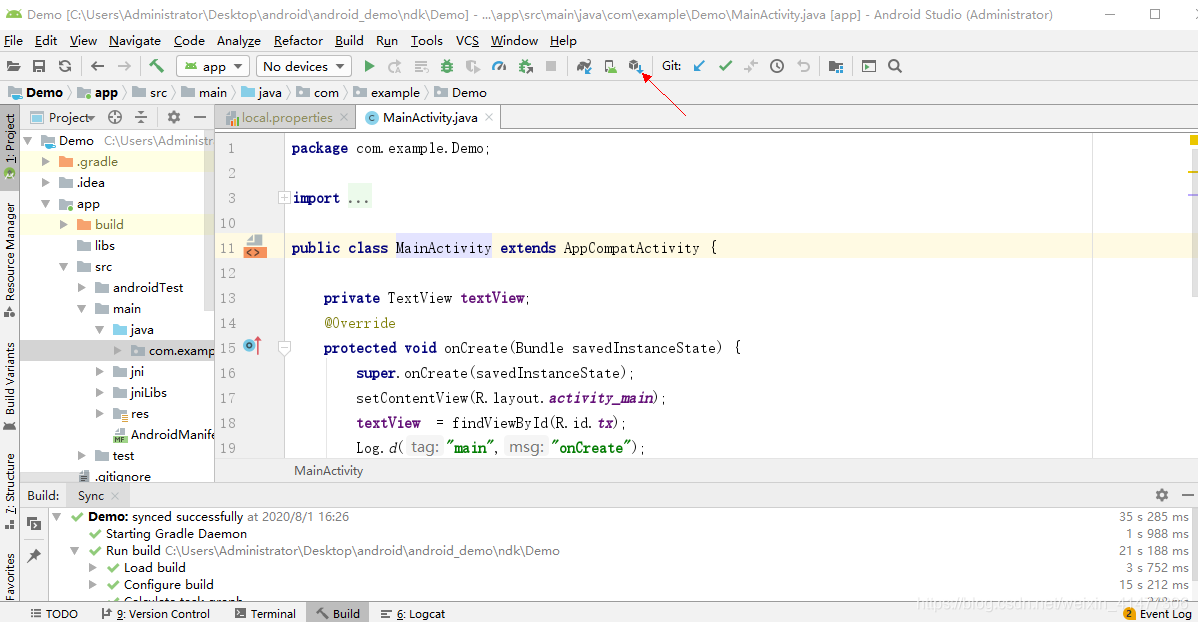
Task: Expand the Configure build node
Action: point(92,585)
